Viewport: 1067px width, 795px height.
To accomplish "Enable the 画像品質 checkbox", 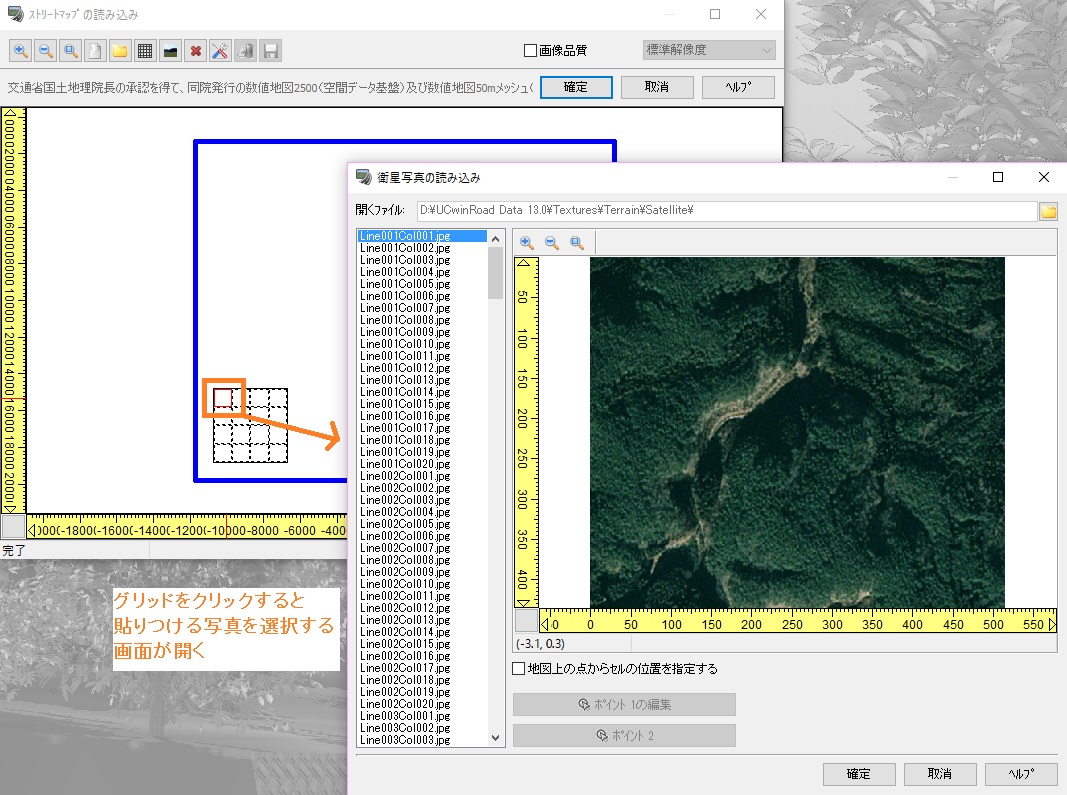I will 531,50.
